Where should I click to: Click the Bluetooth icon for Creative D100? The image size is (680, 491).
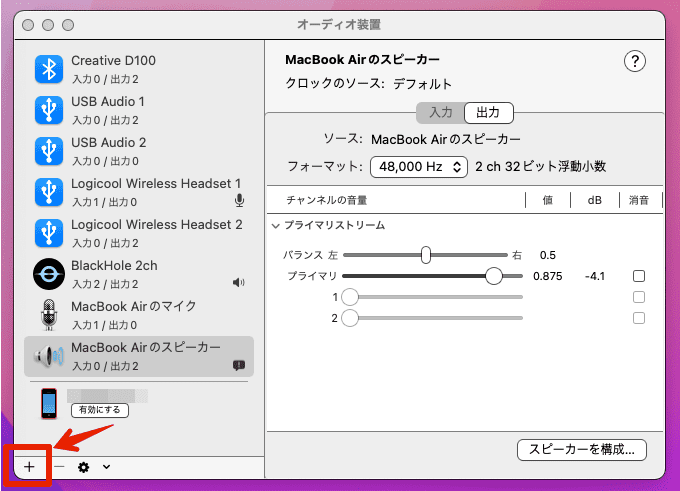[x=49, y=69]
